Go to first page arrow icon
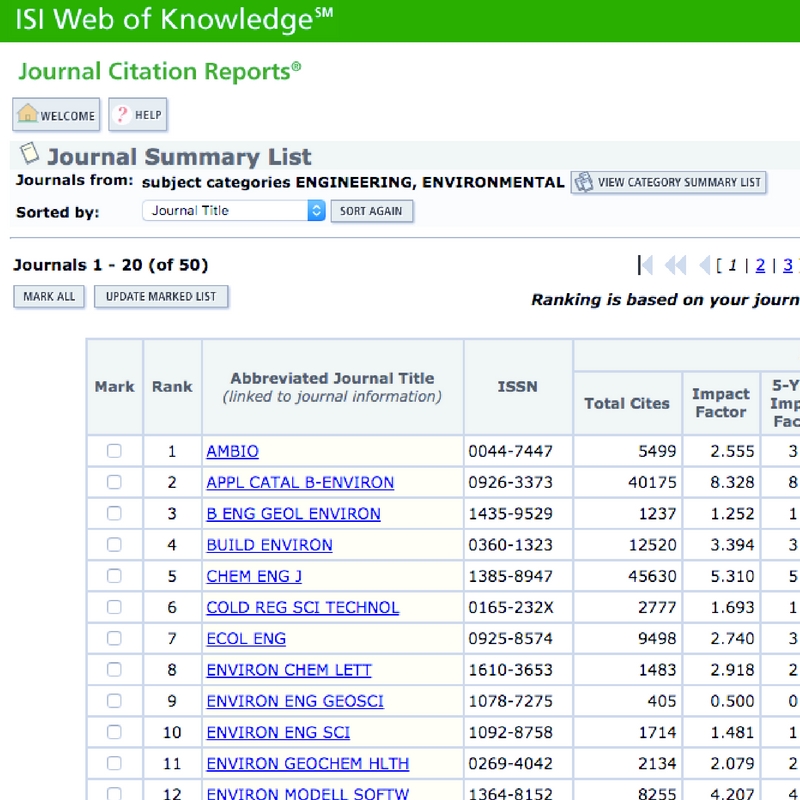Screen dimensions: 800x800 click(645, 265)
